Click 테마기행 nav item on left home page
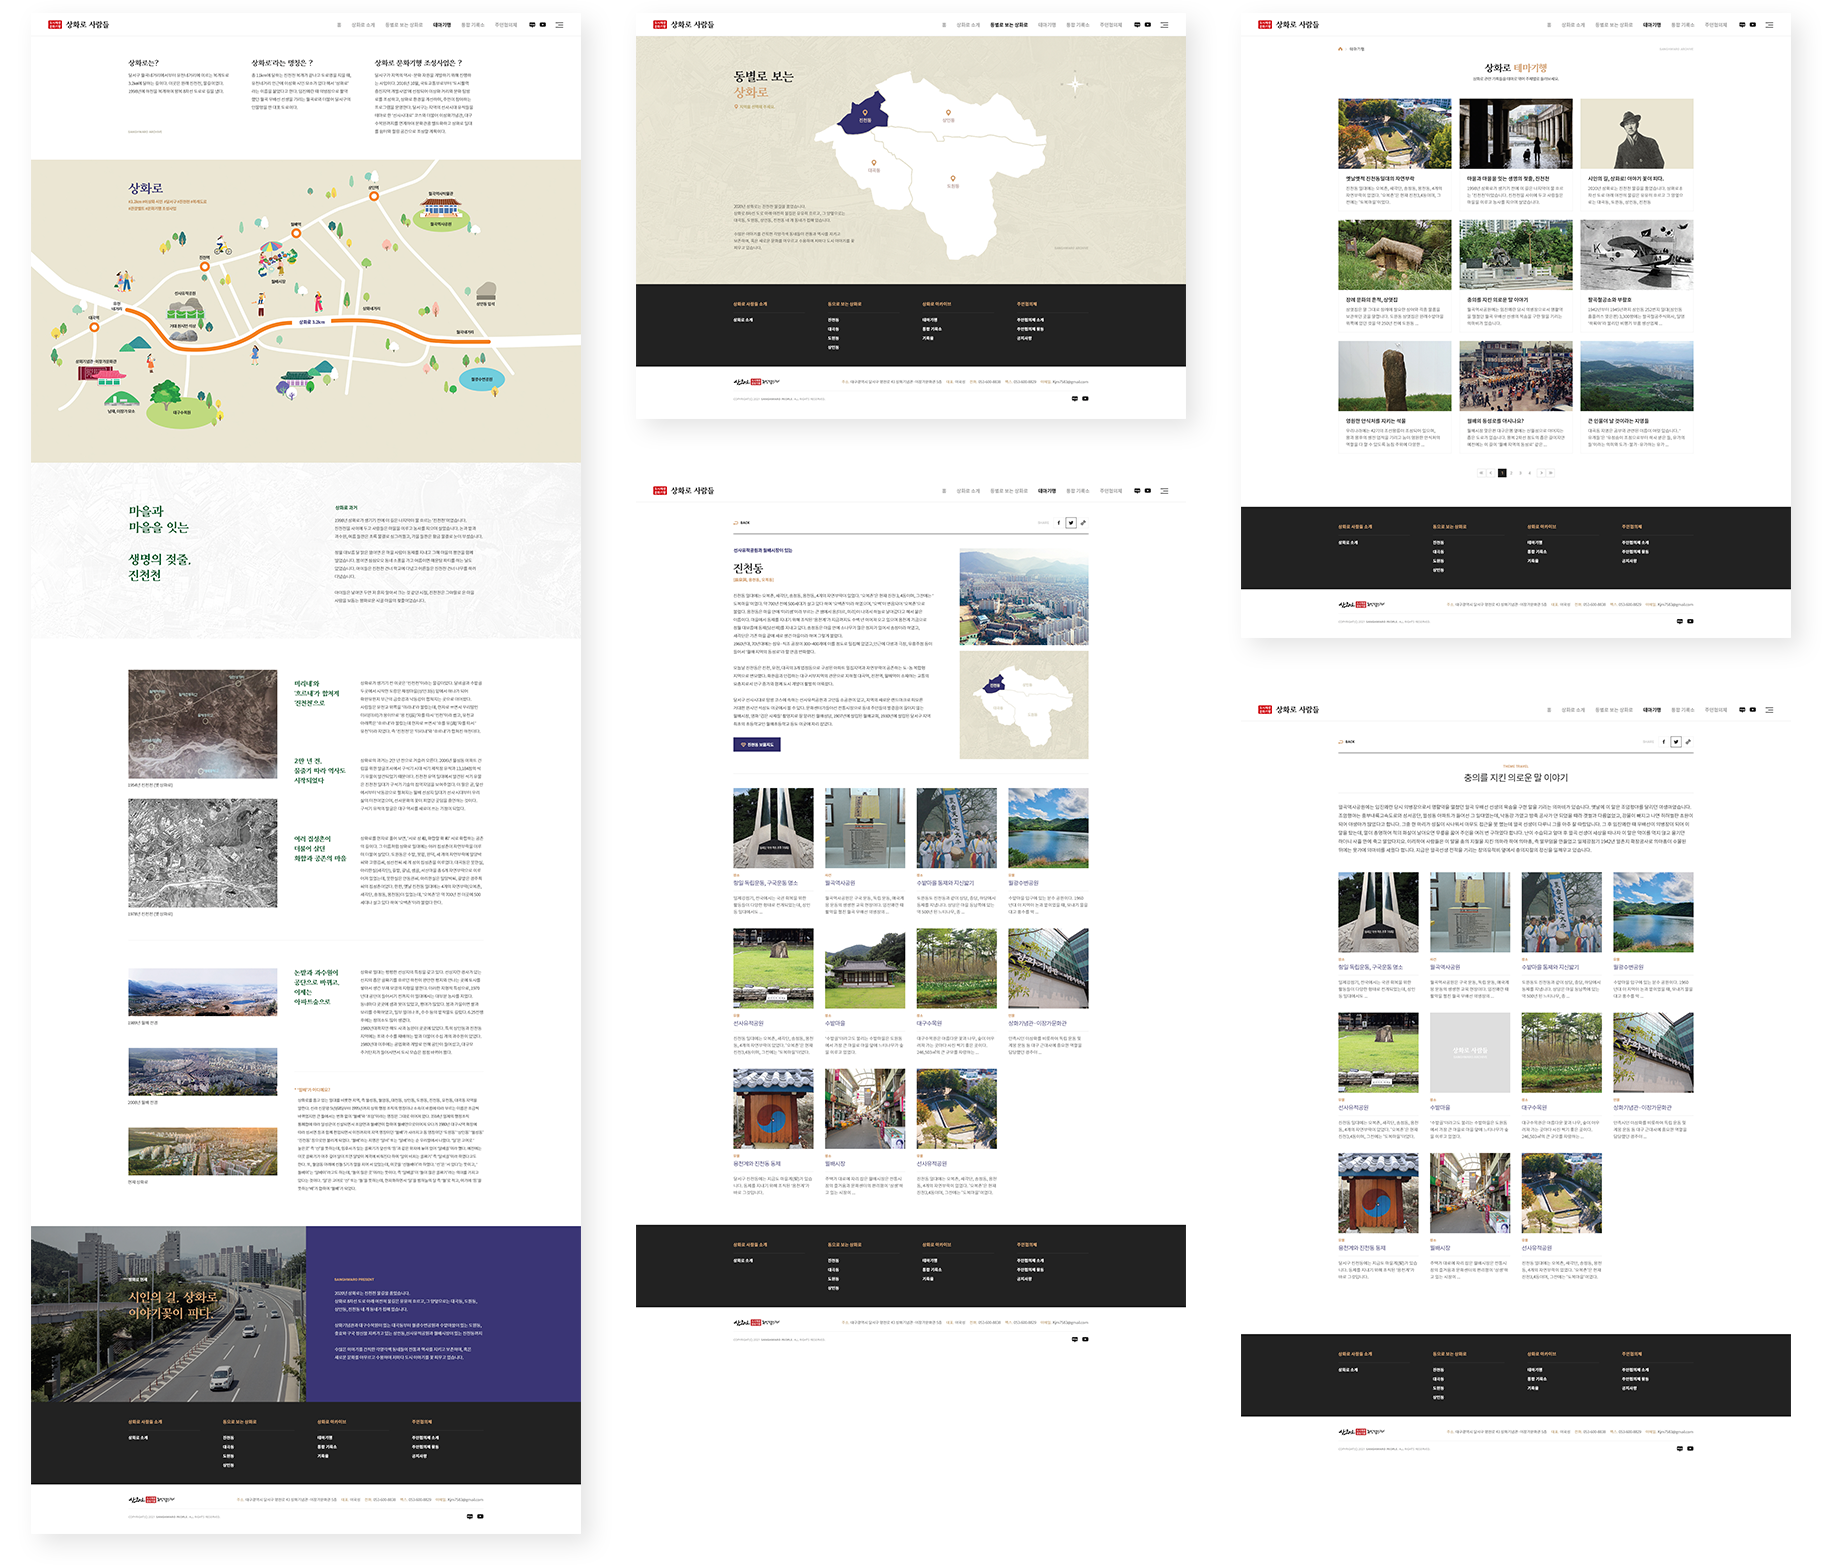This screenshot has width=1822, height=1565. 442,25
